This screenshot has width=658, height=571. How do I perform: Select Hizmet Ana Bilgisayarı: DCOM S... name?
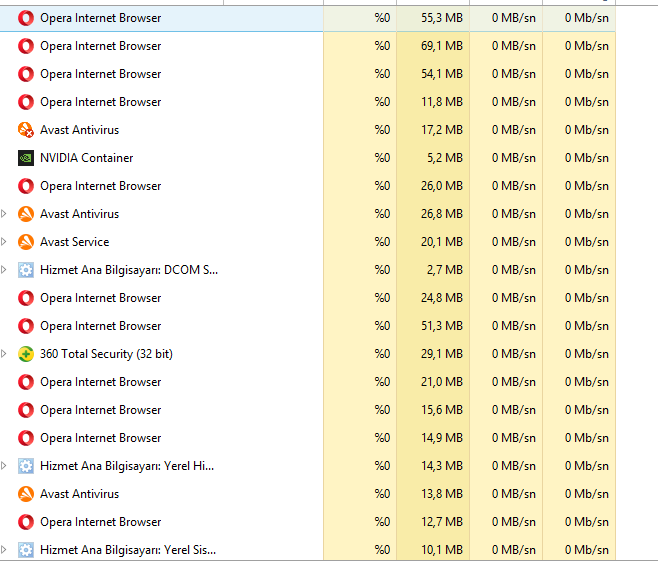pos(129,270)
